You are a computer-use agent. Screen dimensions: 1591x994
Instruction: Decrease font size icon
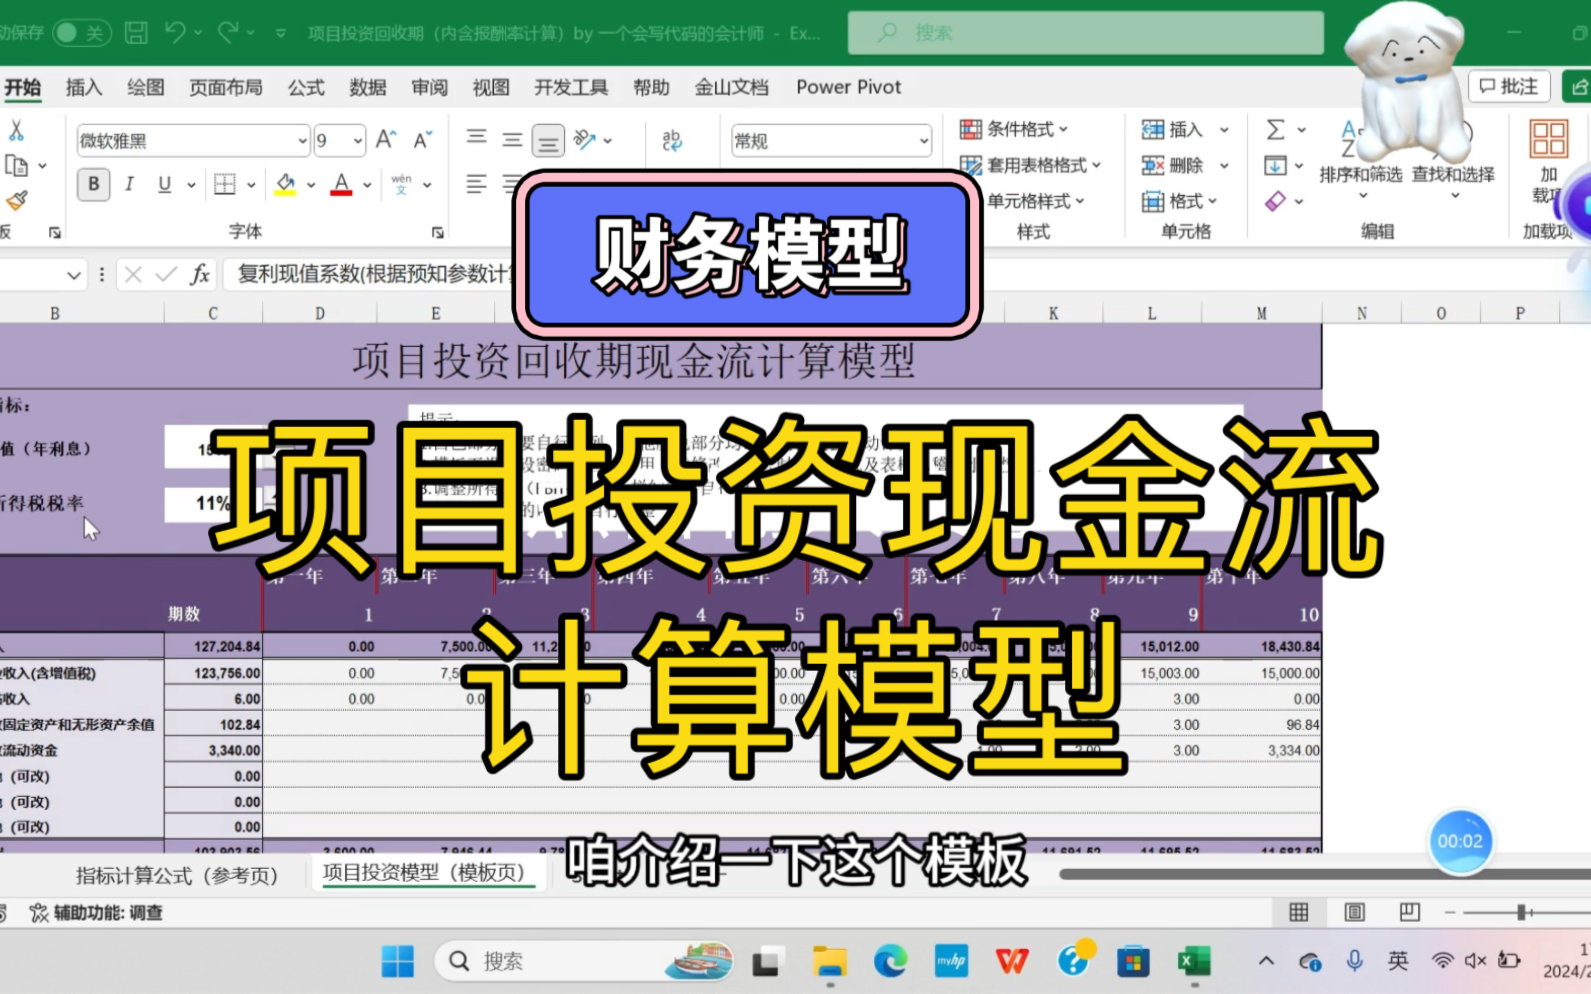click(423, 140)
